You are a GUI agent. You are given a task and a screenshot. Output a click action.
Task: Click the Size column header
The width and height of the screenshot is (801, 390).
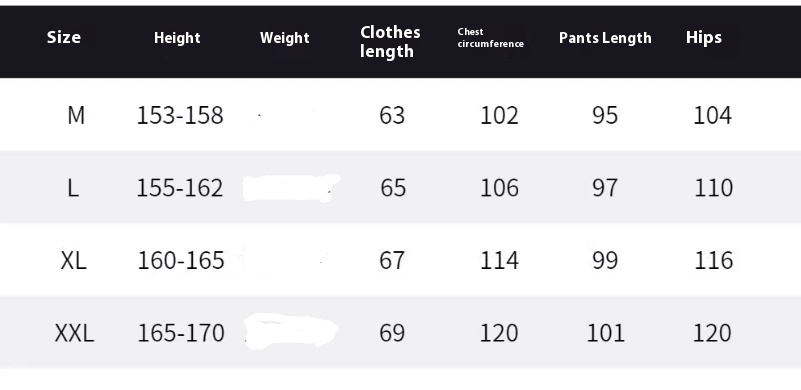(63, 37)
